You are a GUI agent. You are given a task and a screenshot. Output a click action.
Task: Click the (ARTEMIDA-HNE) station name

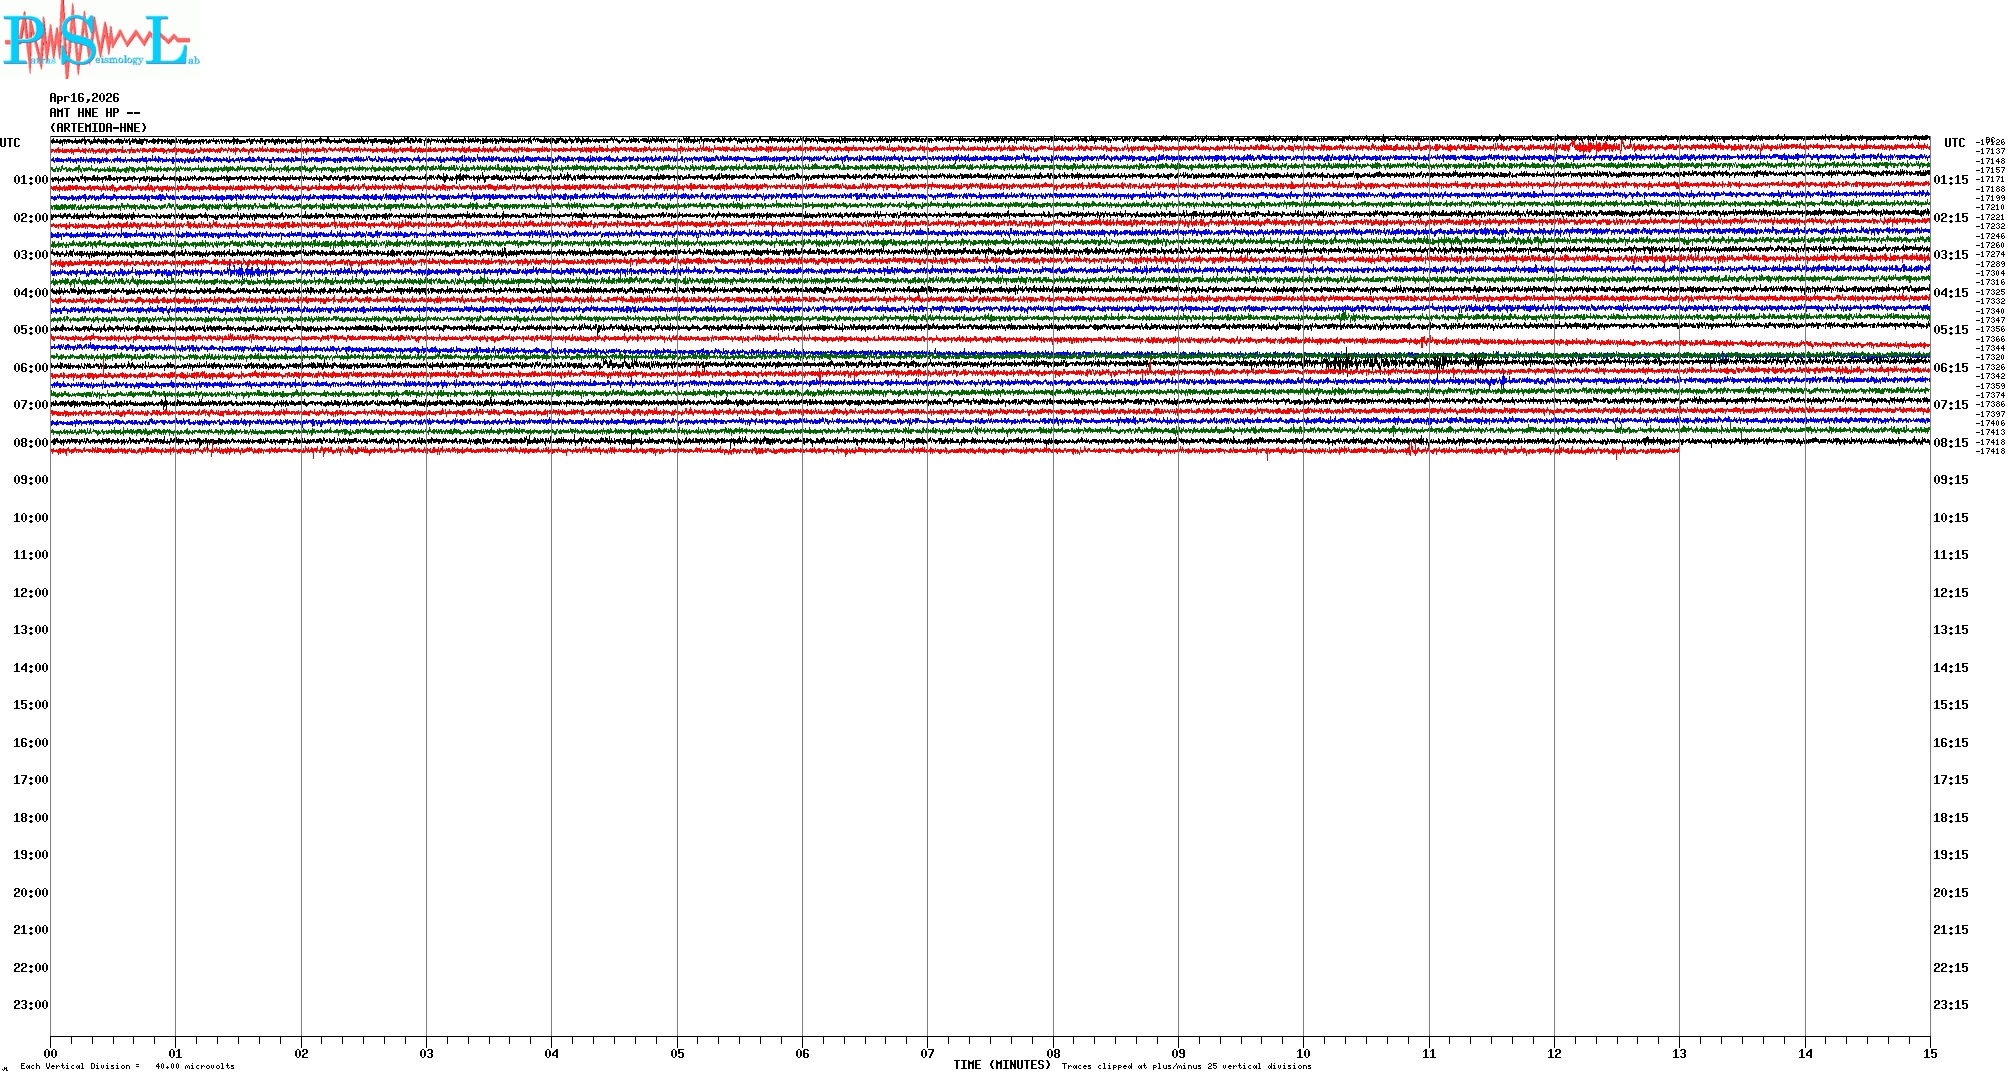coord(98,128)
